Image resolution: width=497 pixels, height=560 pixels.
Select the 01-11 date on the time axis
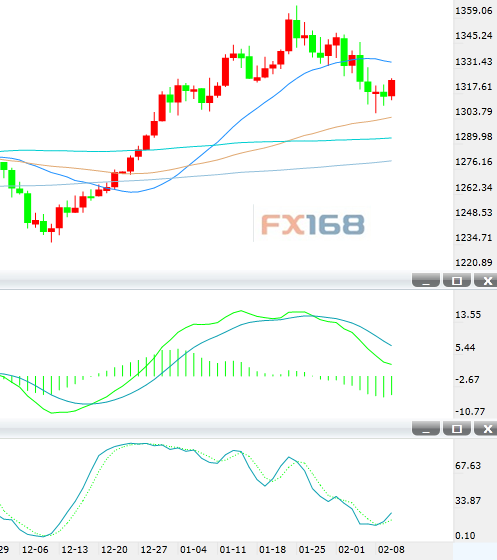tap(233, 550)
